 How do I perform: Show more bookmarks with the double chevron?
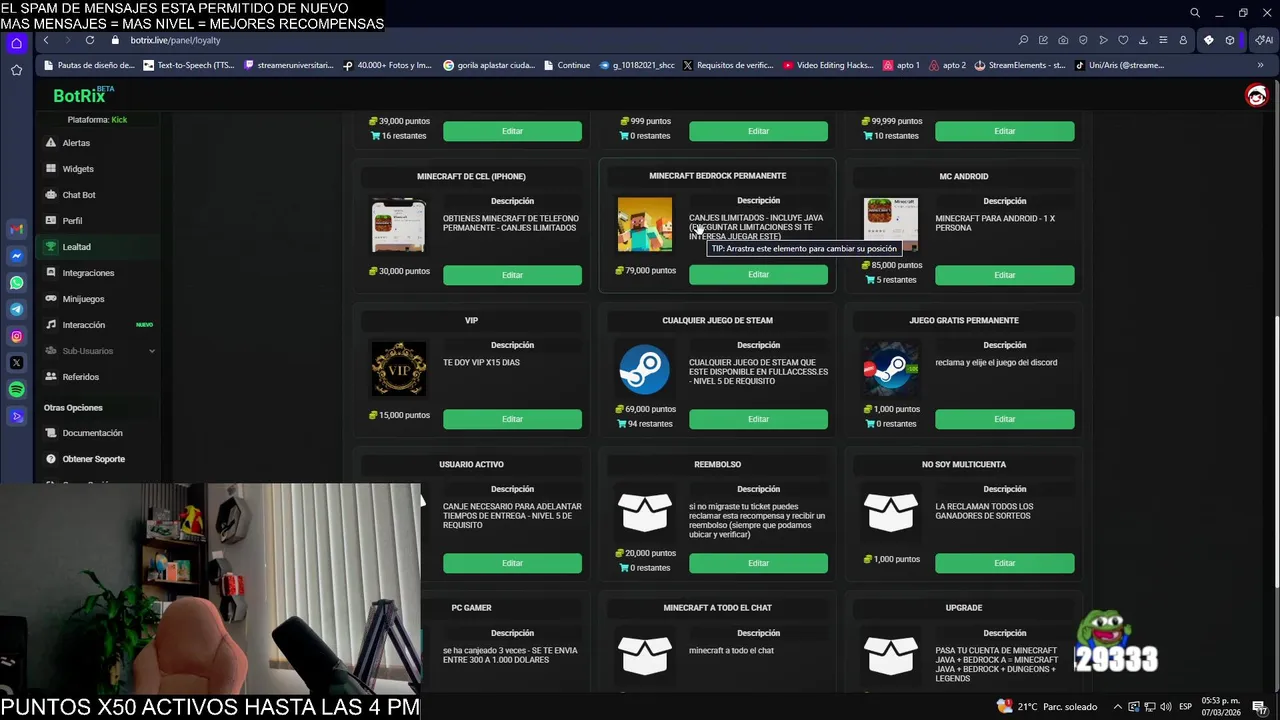1260,65
